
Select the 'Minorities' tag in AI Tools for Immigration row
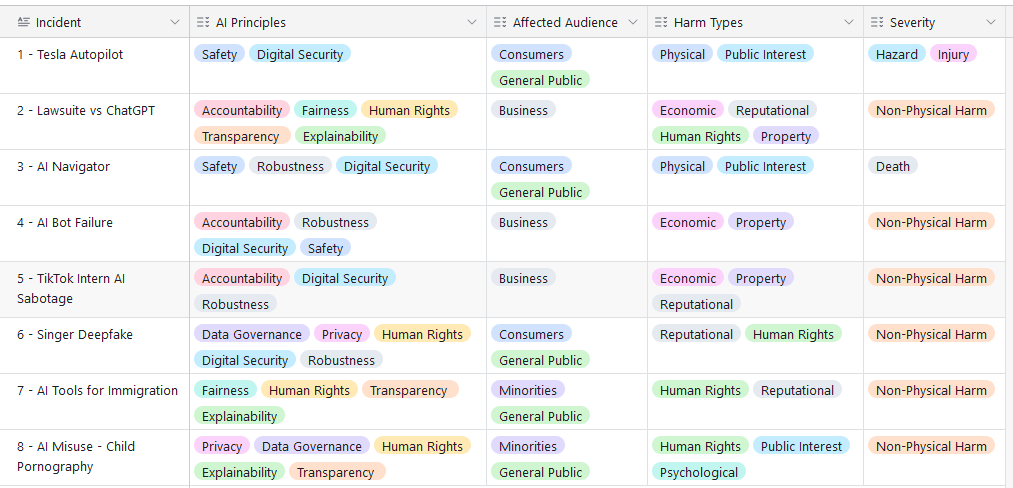click(x=527, y=390)
